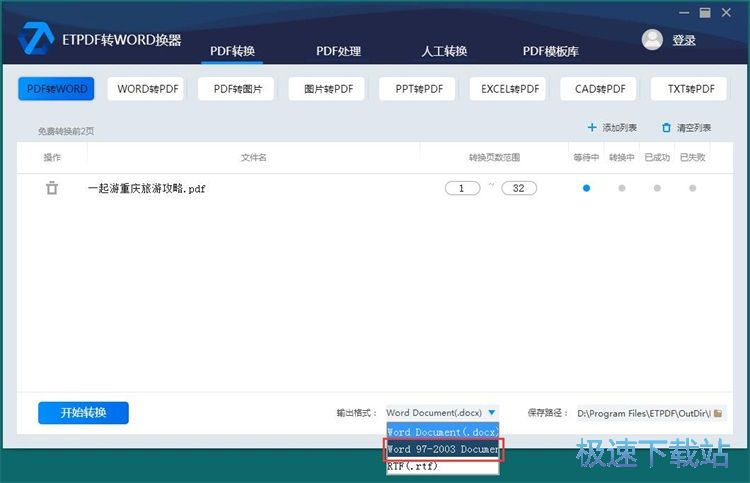Click the save path field D:\Program Files\ETPDF\OutDir
The width and height of the screenshot is (750, 483).
tap(644, 413)
